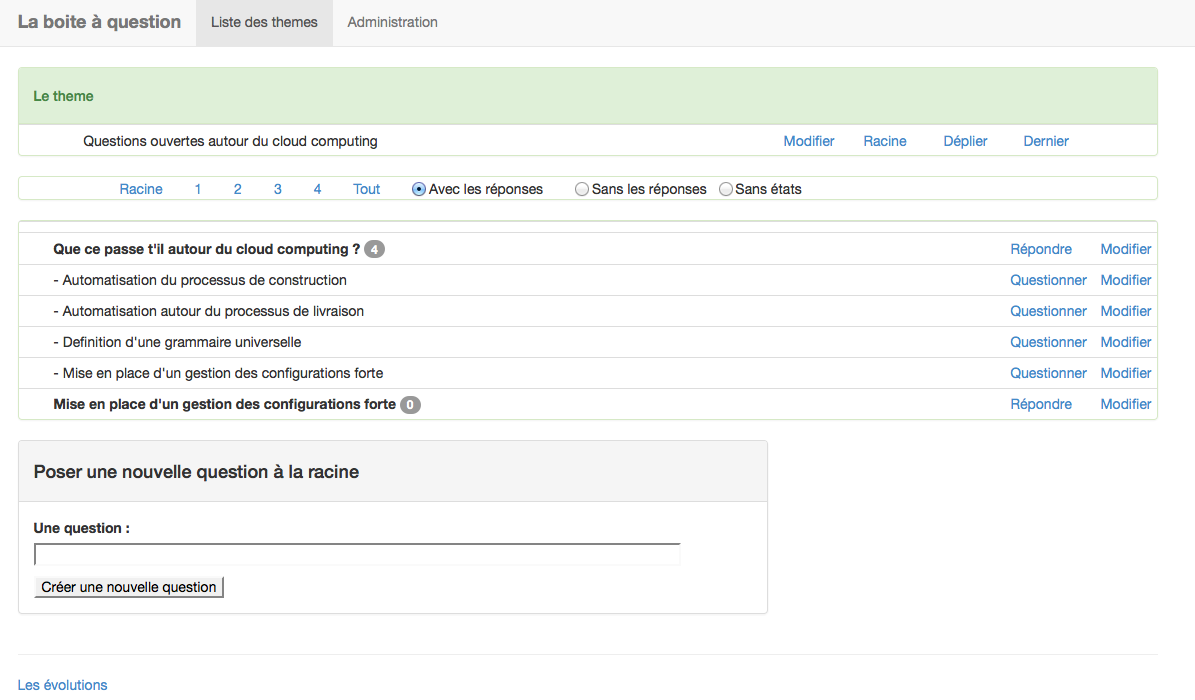
Task: Click 'Modifier' for 'Automatisation du processus de construction'
Action: click(1125, 280)
